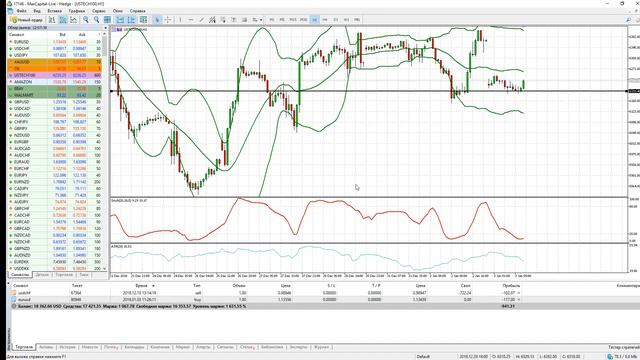Sort positions by Время column arrow
The width and height of the screenshot is (640, 360).
pos(153,286)
